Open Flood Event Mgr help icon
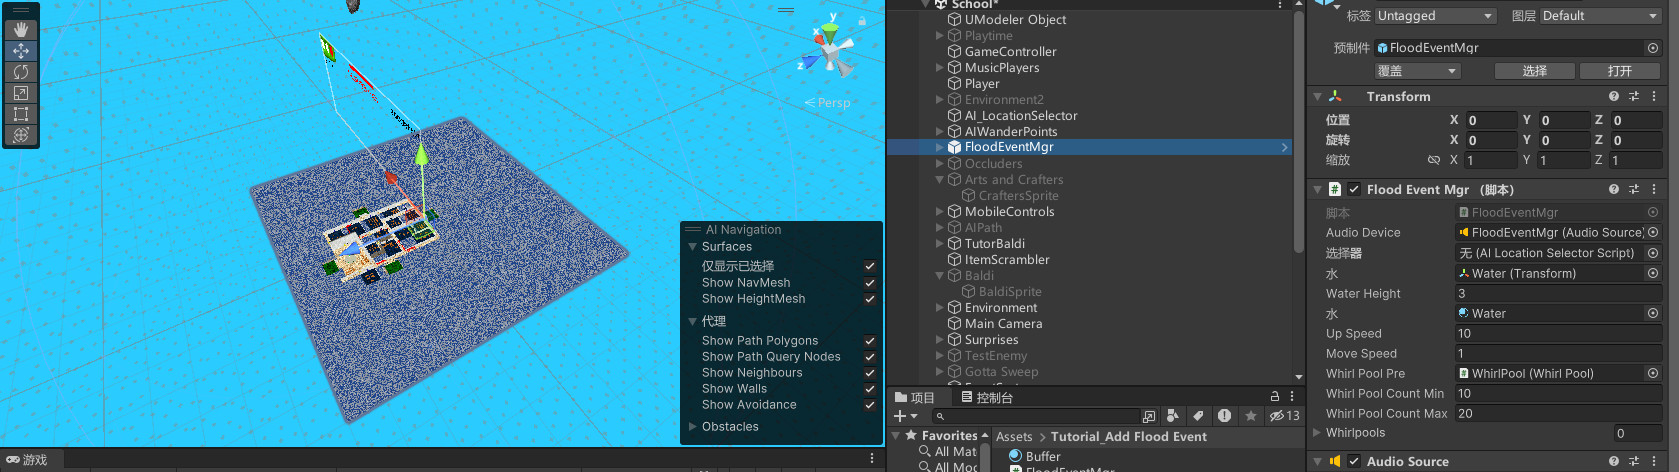1679x472 pixels. 1614,189
